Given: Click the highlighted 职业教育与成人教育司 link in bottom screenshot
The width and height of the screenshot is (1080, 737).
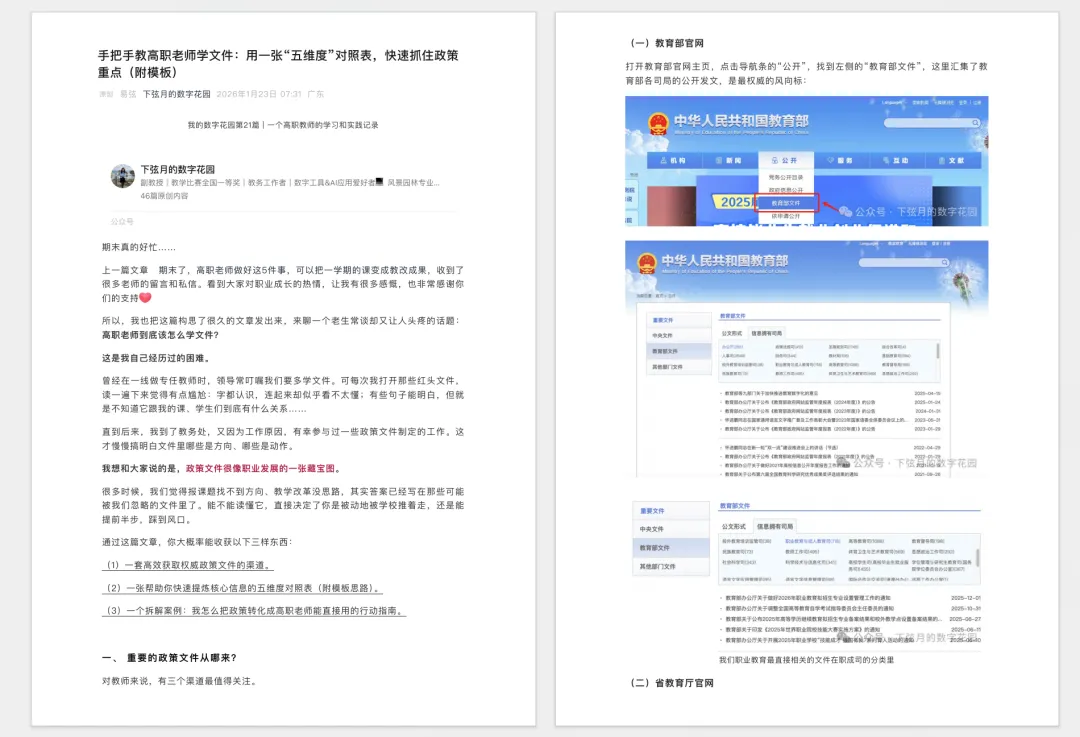Looking at the screenshot, I should click(812, 541).
